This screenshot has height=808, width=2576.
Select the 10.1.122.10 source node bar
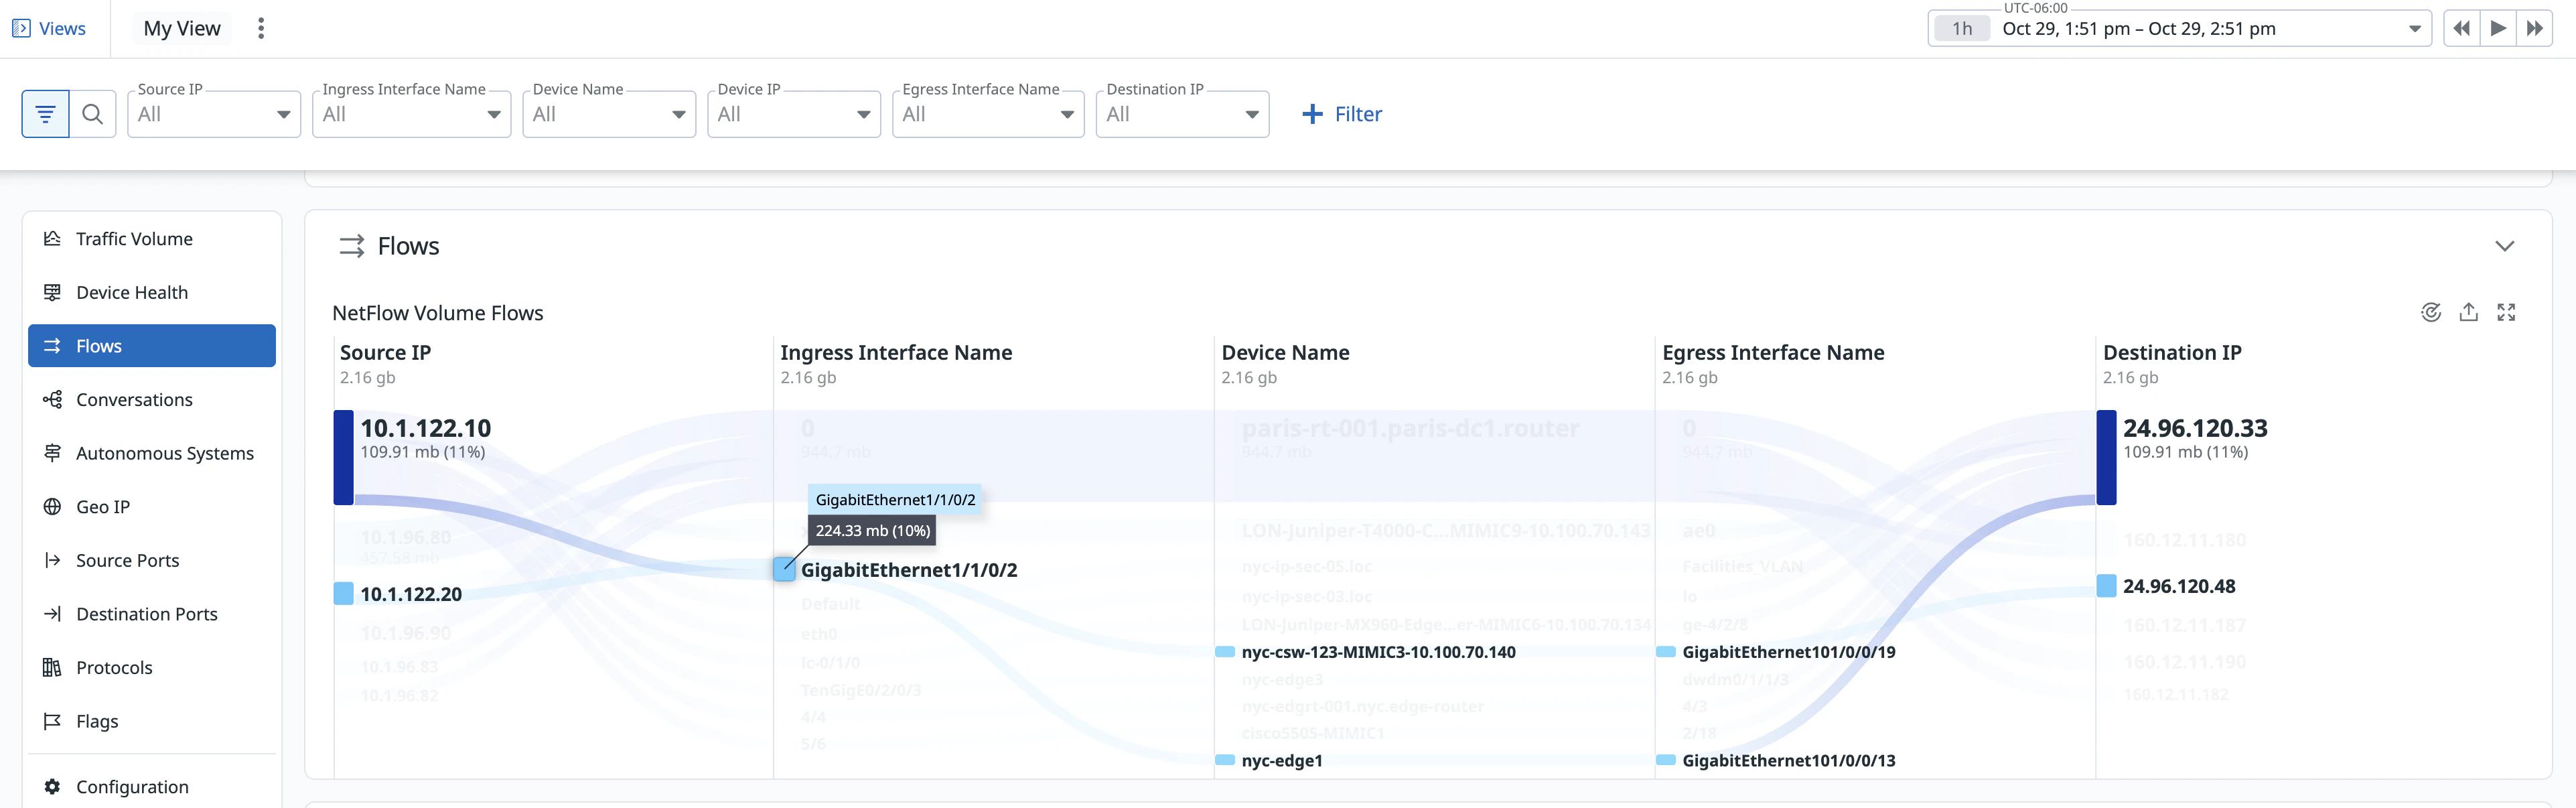(x=343, y=457)
